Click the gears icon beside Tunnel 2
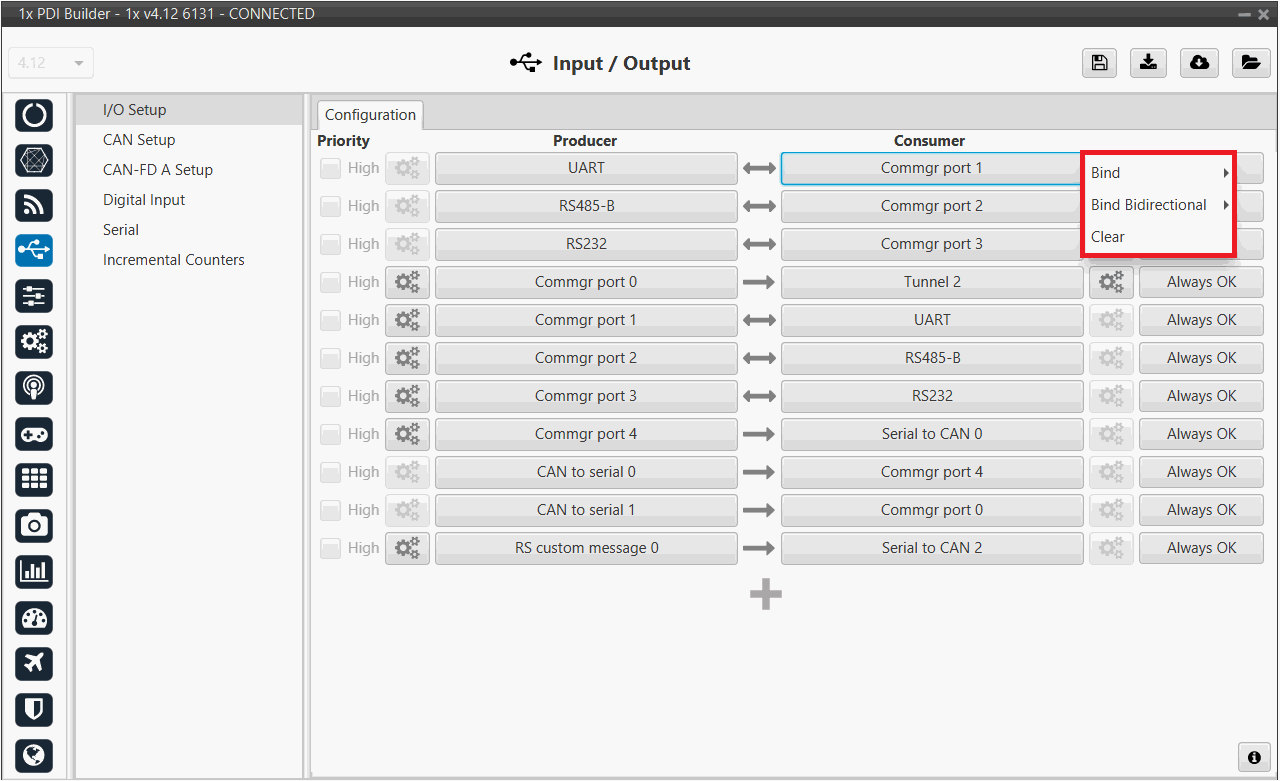Viewport: 1280px width, 781px height. point(1110,282)
